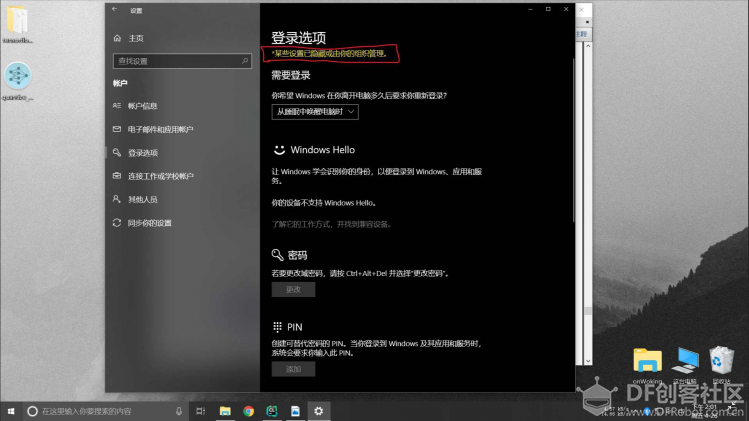Click the Settings content vertical scrollbar

573,140
